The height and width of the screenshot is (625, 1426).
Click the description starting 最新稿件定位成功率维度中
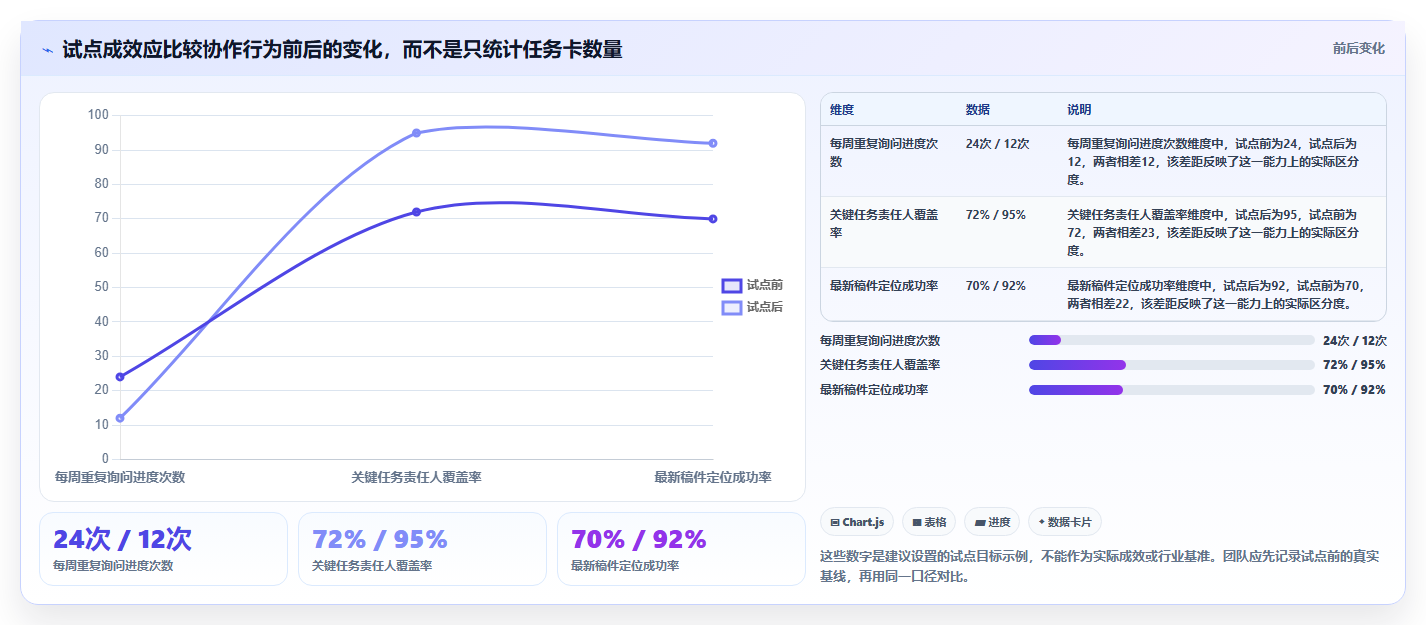click(x=1215, y=294)
